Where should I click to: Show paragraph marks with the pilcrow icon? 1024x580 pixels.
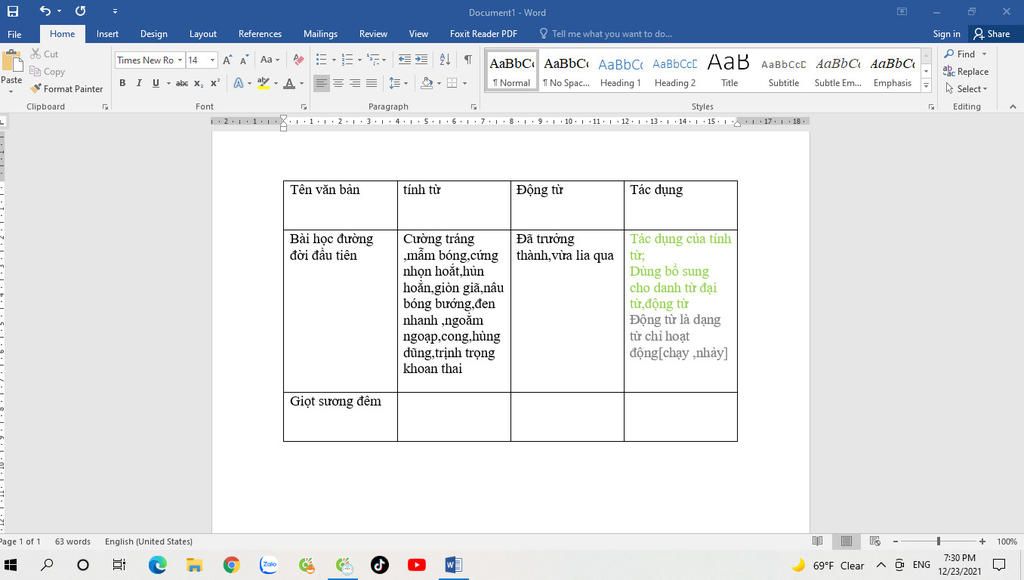(x=468, y=60)
